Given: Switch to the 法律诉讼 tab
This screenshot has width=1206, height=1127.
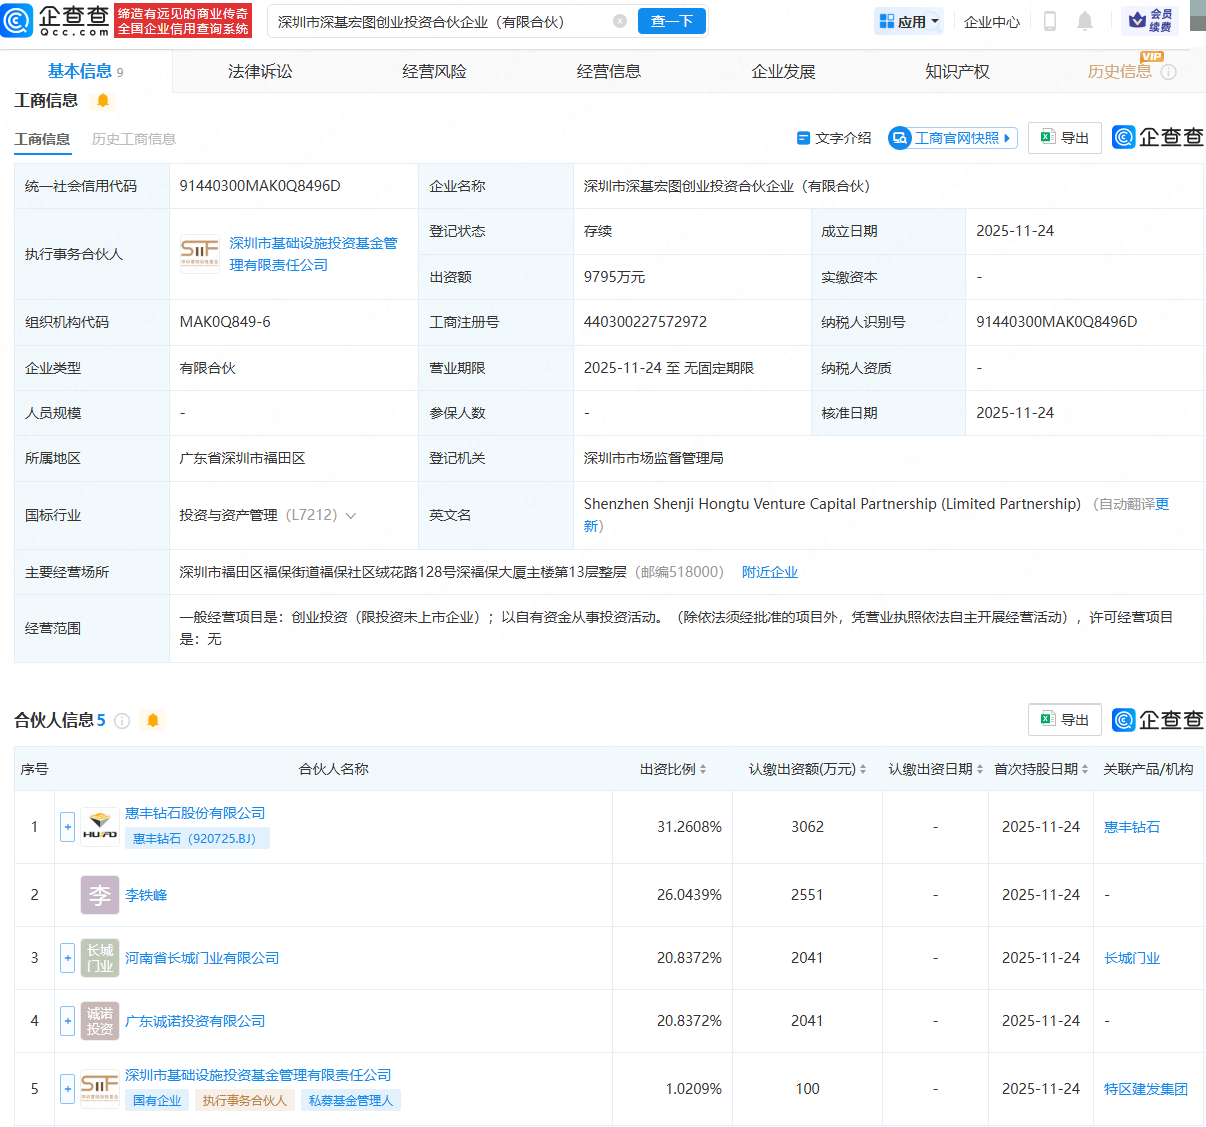Looking at the screenshot, I should tap(259, 70).
